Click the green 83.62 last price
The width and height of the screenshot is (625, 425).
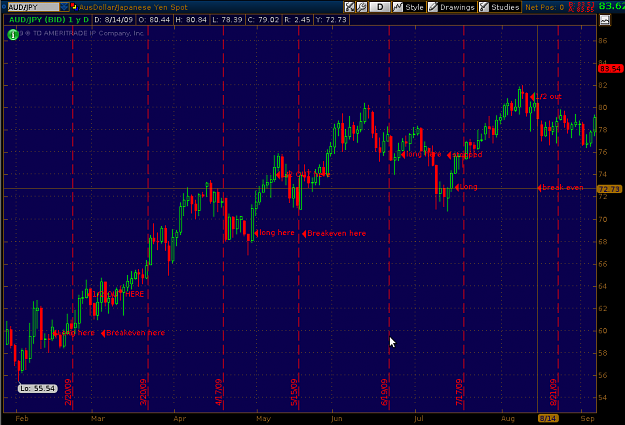[x=611, y=6]
